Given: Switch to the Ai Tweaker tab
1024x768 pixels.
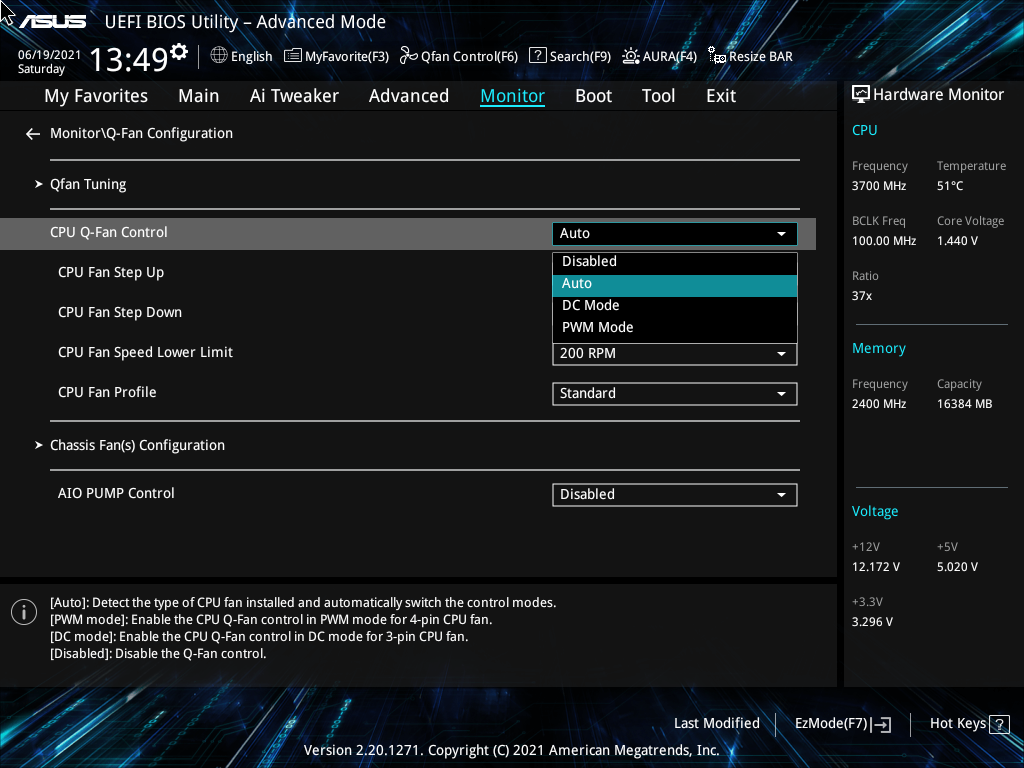Looking at the screenshot, I should point(294,95).
